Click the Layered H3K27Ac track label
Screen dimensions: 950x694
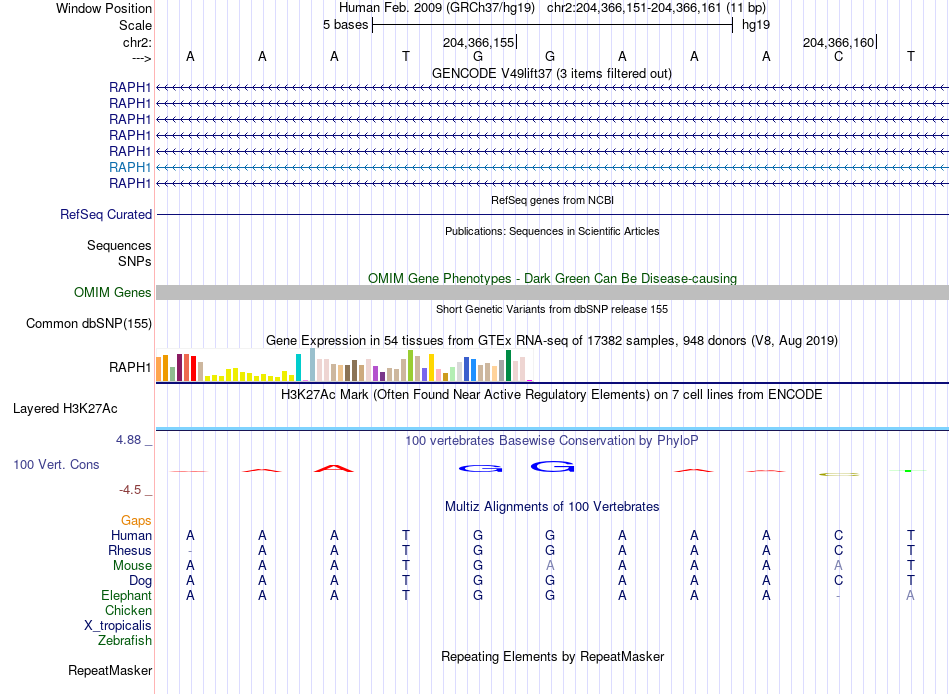point(65,409)
